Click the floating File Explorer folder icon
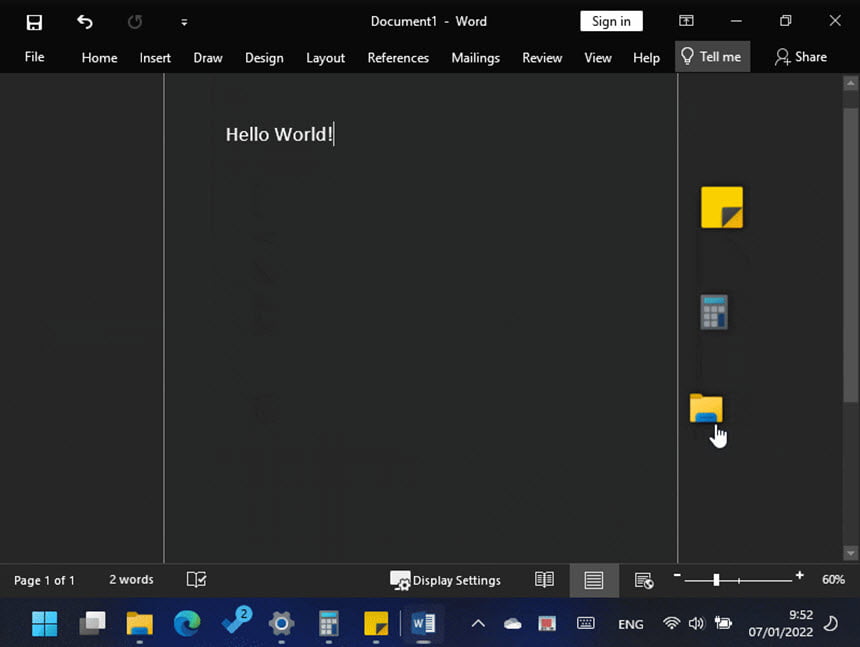Screen dimensions: 860x647 click(x=706, y=408)
